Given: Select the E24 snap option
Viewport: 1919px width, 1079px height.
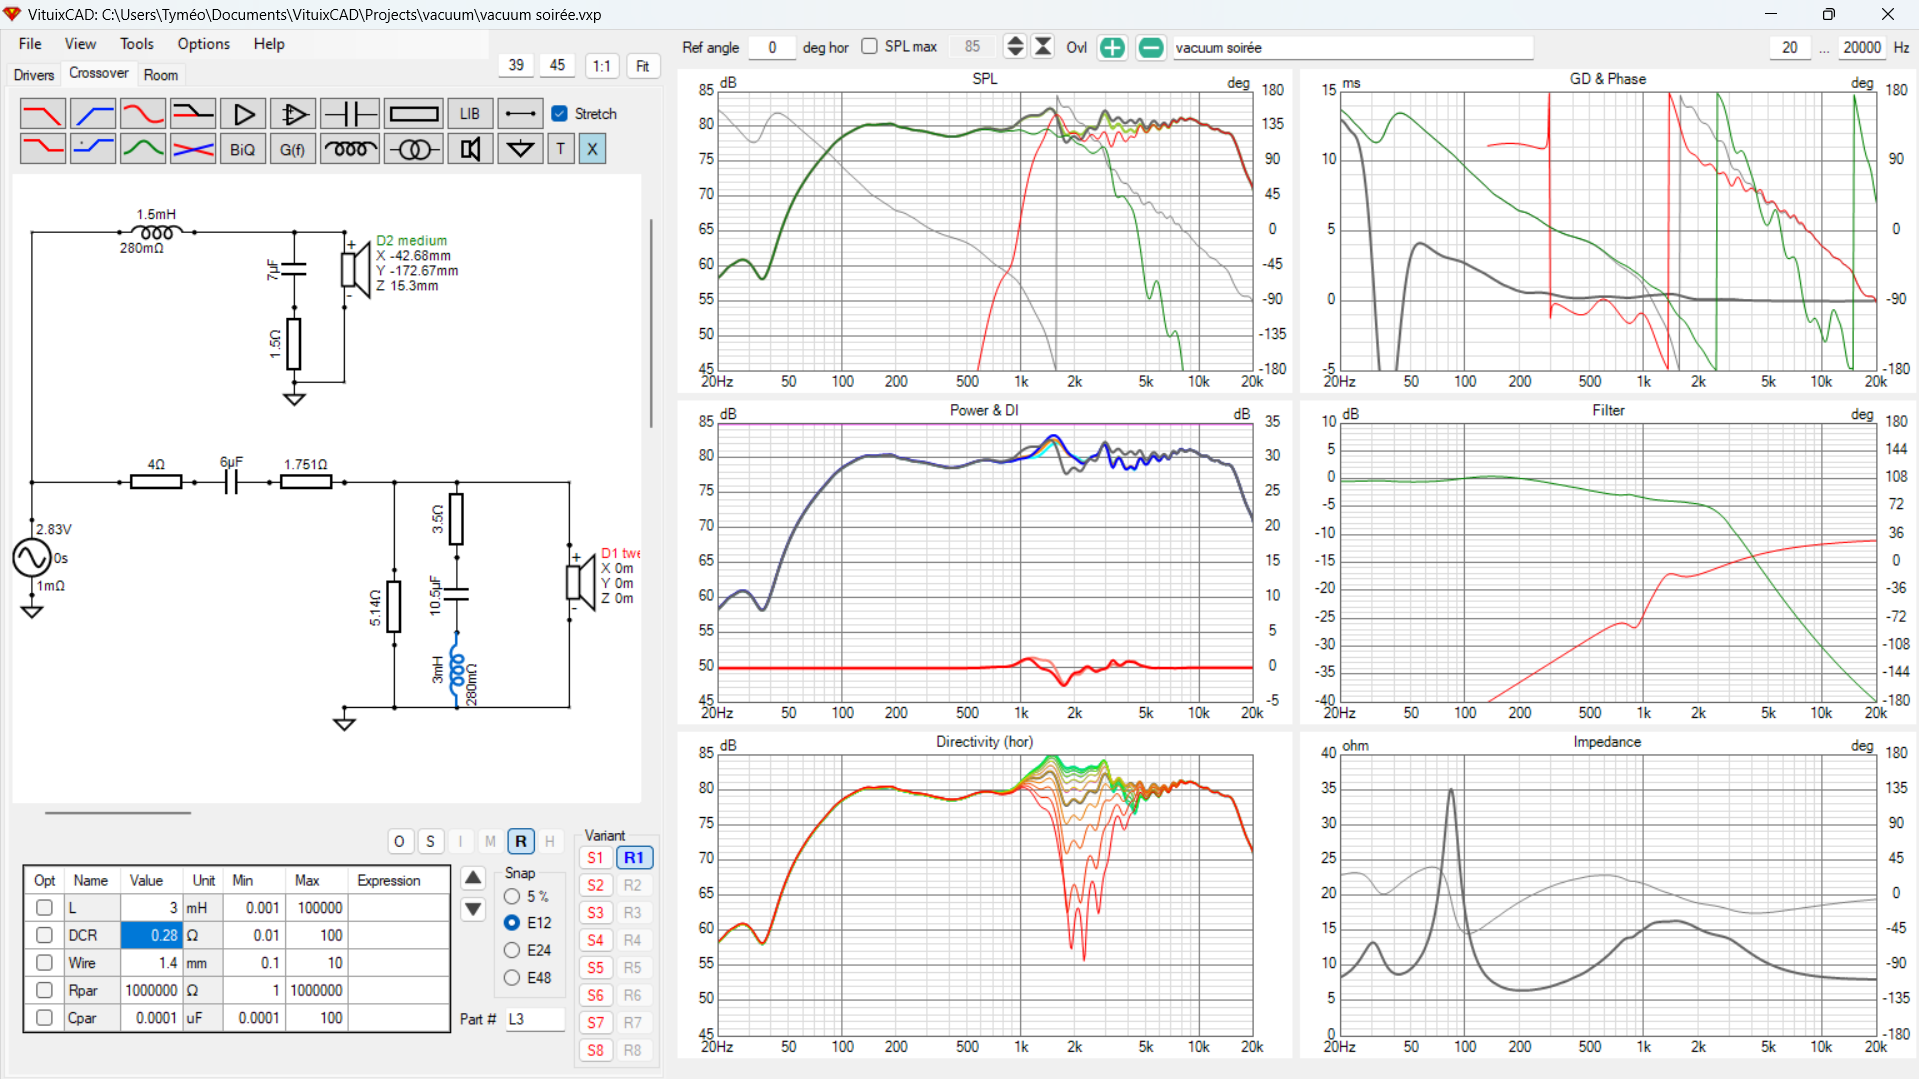Looking at the screenshot, I should (x=512, y=950).
